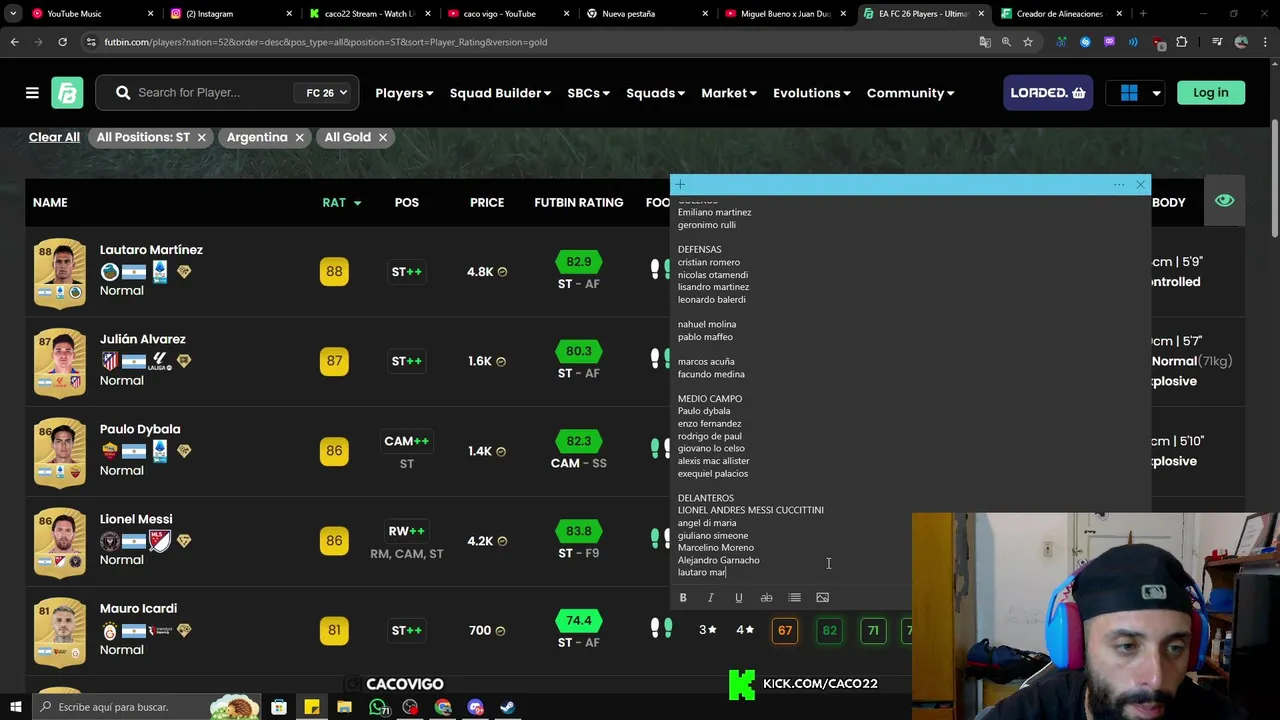
Task: Open the Community dropdown menu
Action: 910,93
